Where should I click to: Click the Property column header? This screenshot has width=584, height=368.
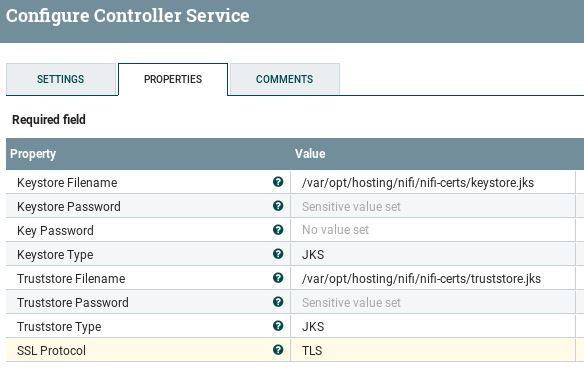click(x=33, y=154)
